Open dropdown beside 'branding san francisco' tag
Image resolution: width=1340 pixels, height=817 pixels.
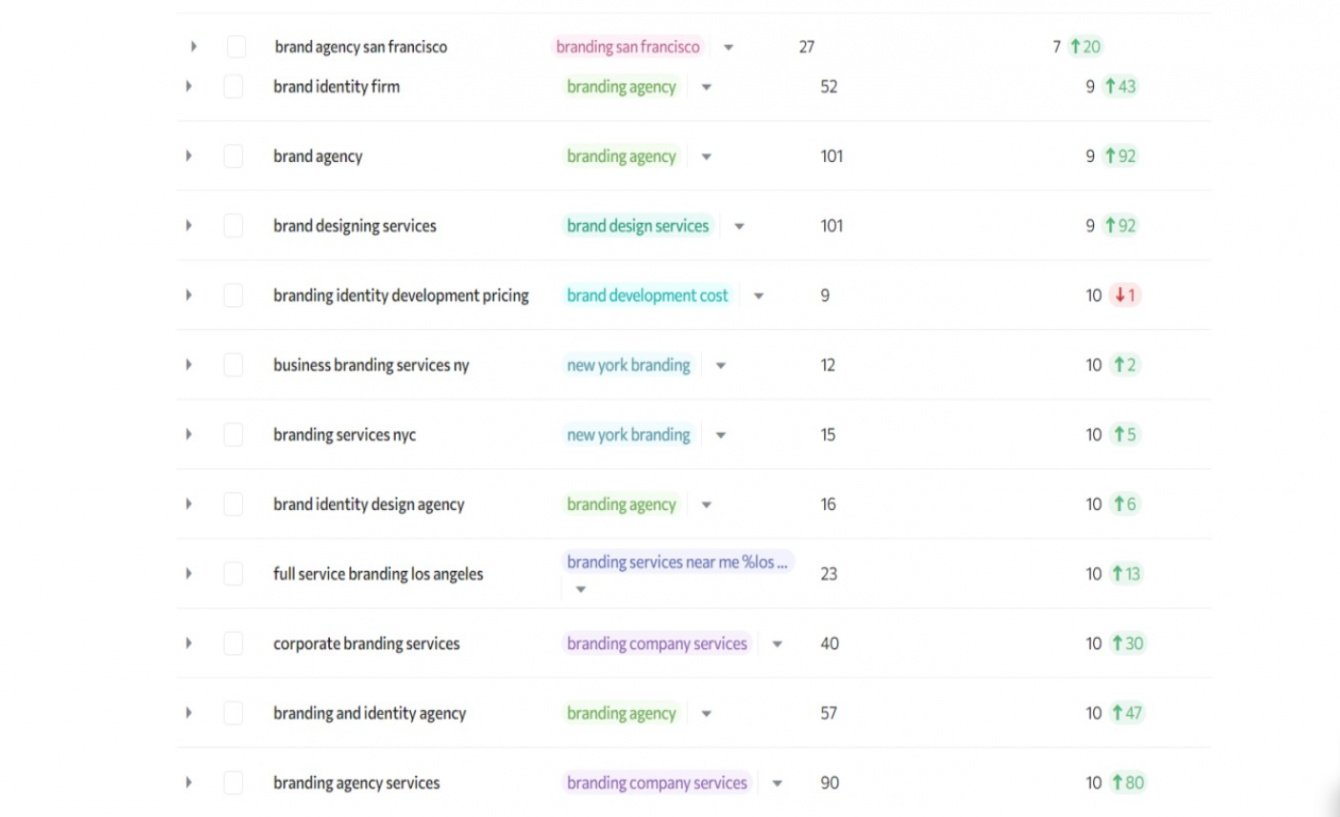(728, 48)
